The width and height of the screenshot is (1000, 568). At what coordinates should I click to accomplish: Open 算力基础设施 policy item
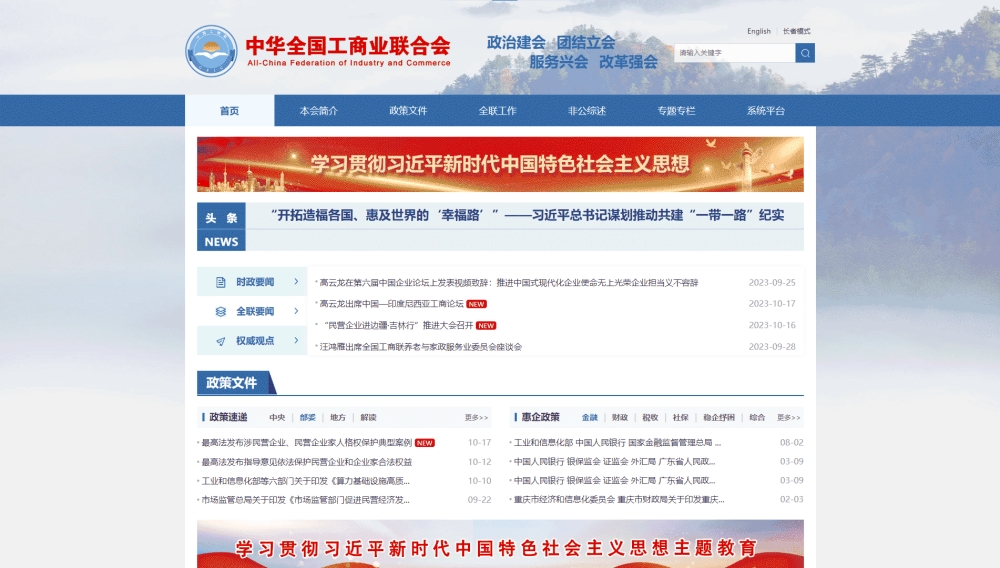pyautogui.click(x=305, y=481)
